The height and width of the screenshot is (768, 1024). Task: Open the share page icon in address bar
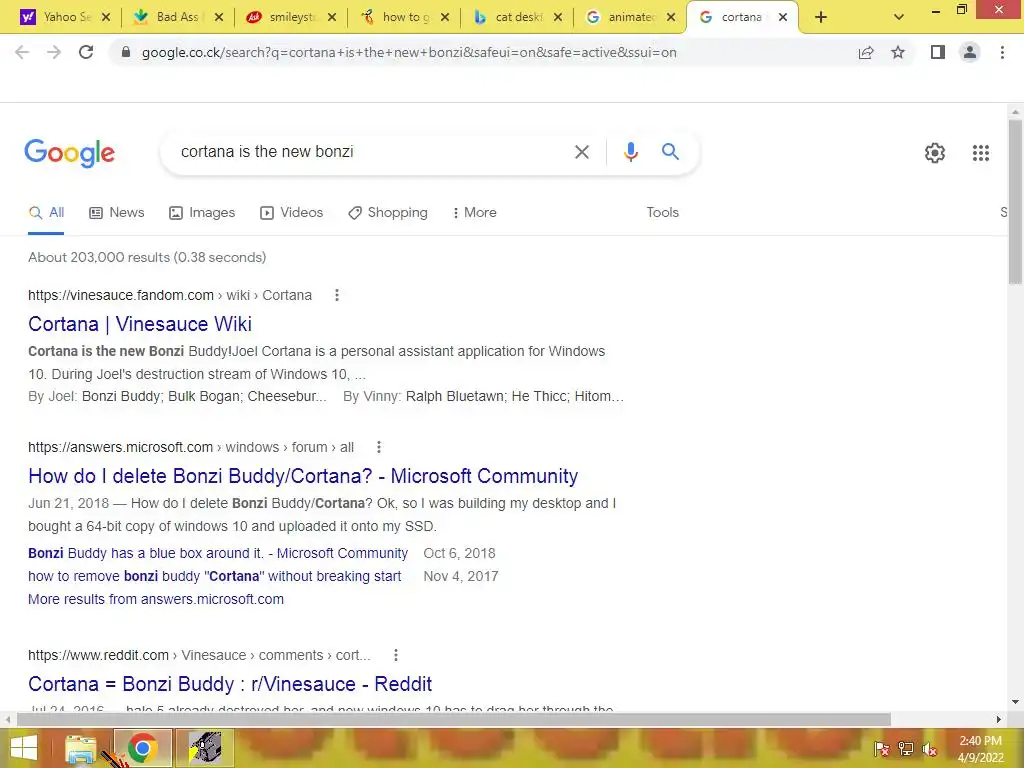tap(866, 52)
